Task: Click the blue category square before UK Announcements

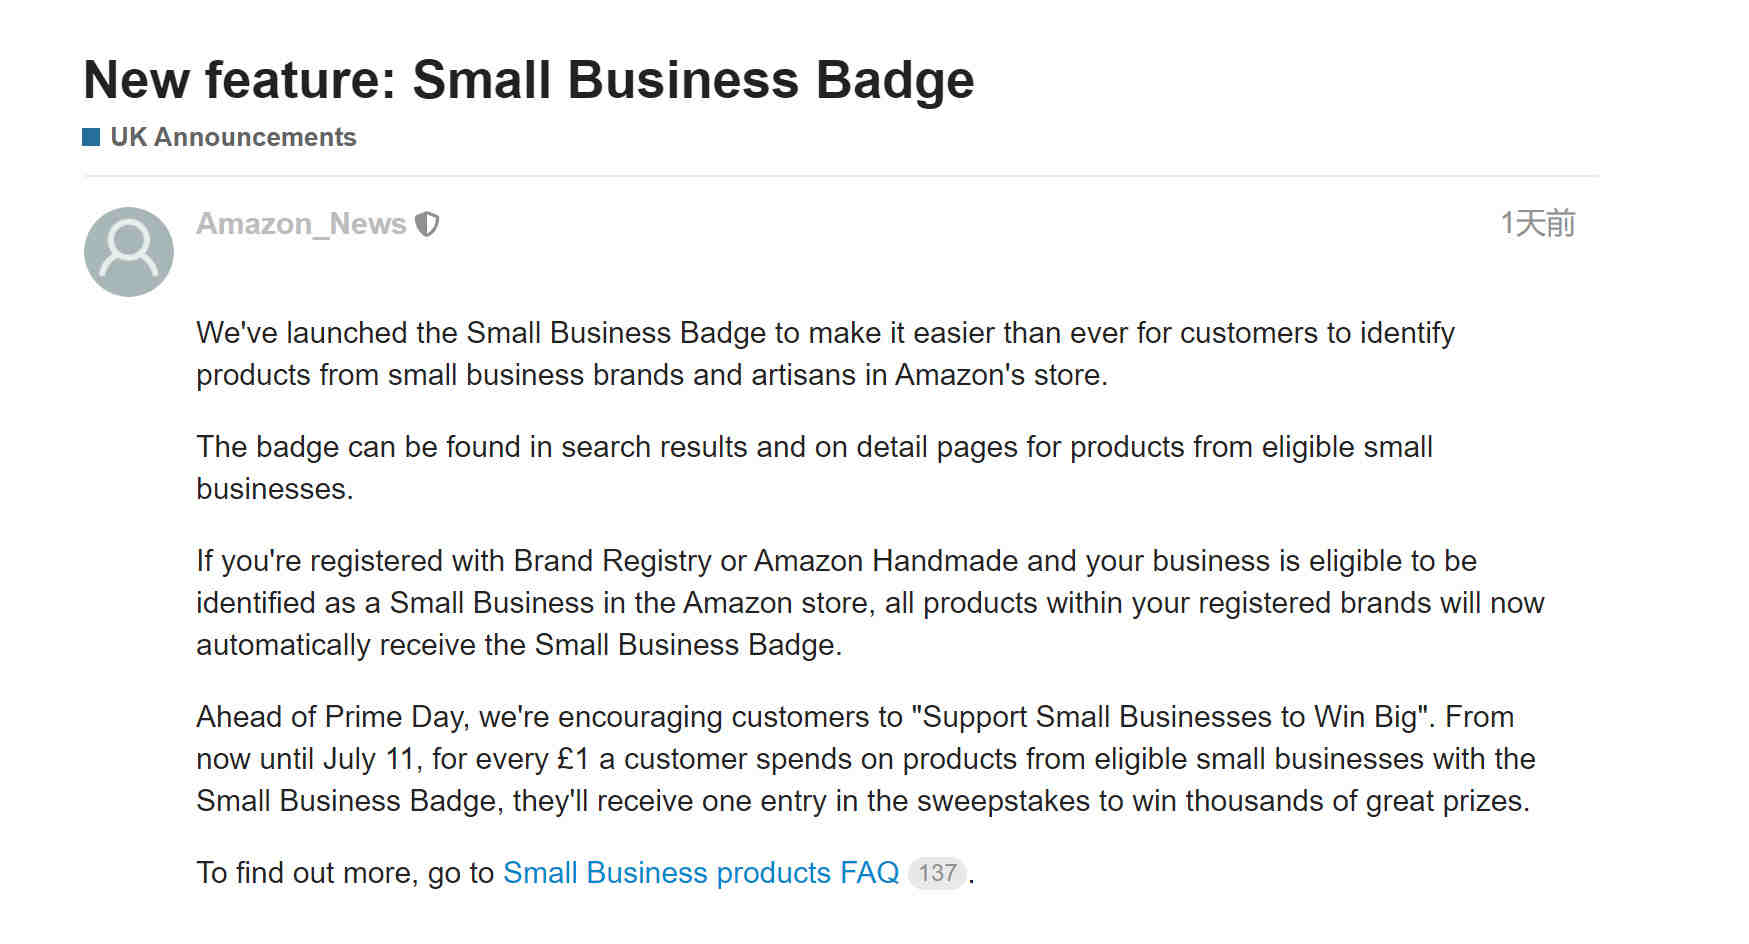Action: point(91,137)
